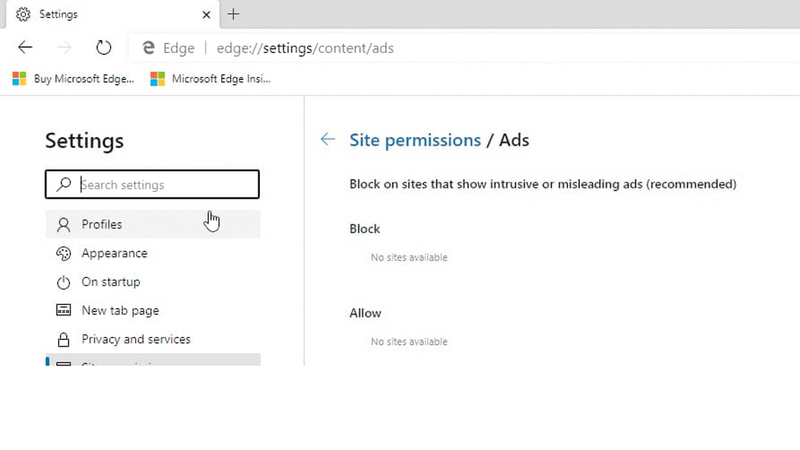Click the Site permissions breadcrumb link
Viewport: 800px width, 450px height.
tap(415, 140)
